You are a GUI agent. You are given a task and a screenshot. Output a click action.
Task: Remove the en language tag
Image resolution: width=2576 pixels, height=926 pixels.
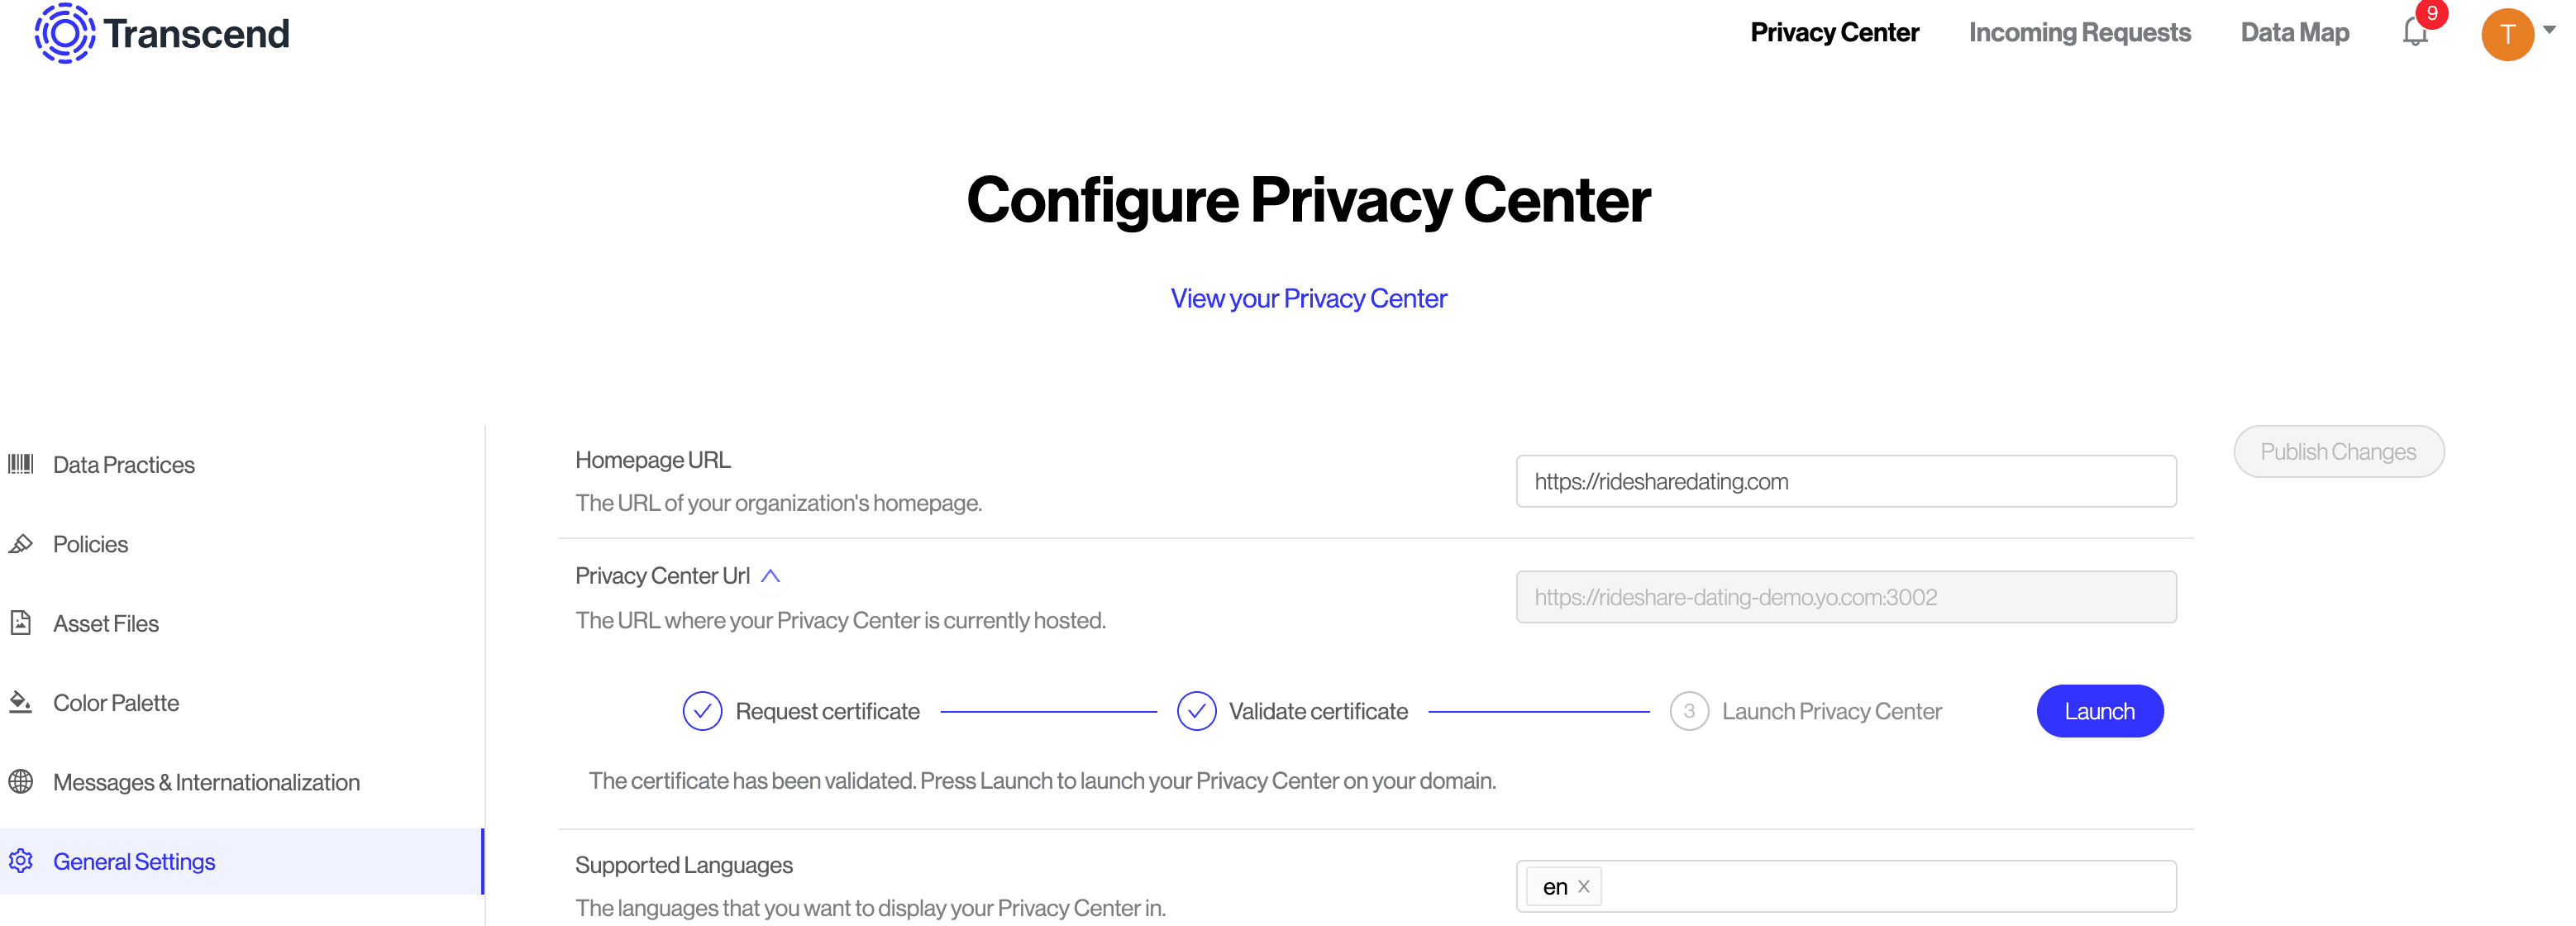click(x=1584, y=886)
